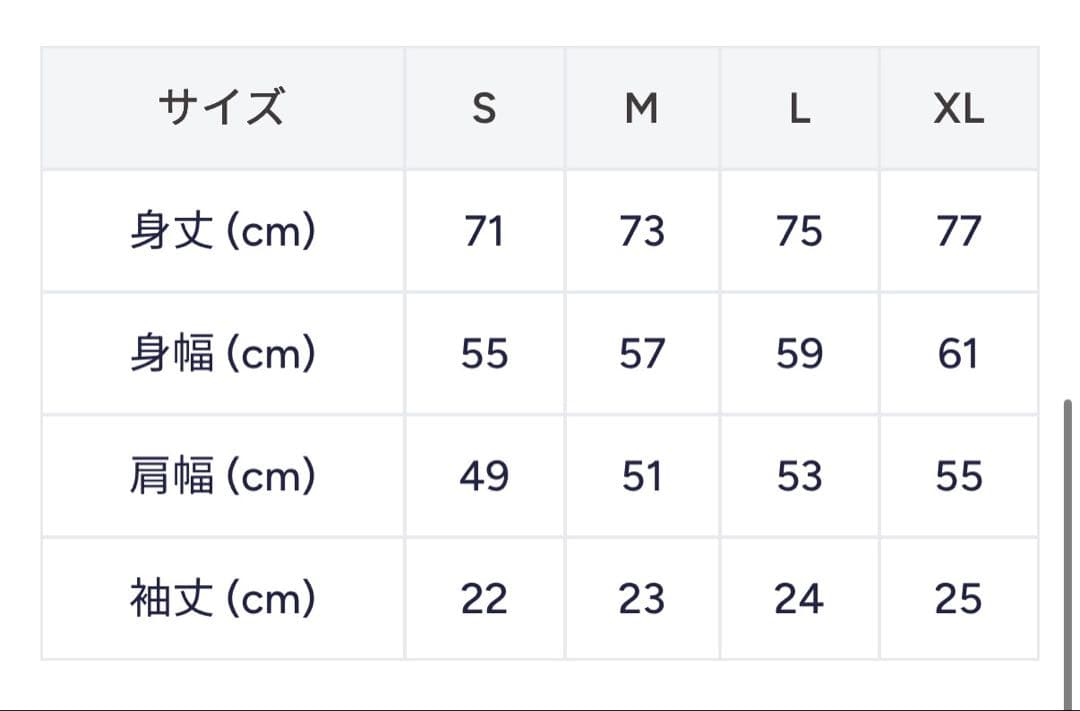1080x711 pixels.
Task: Click the L sleeve length value 24
Action: (799, 599)
